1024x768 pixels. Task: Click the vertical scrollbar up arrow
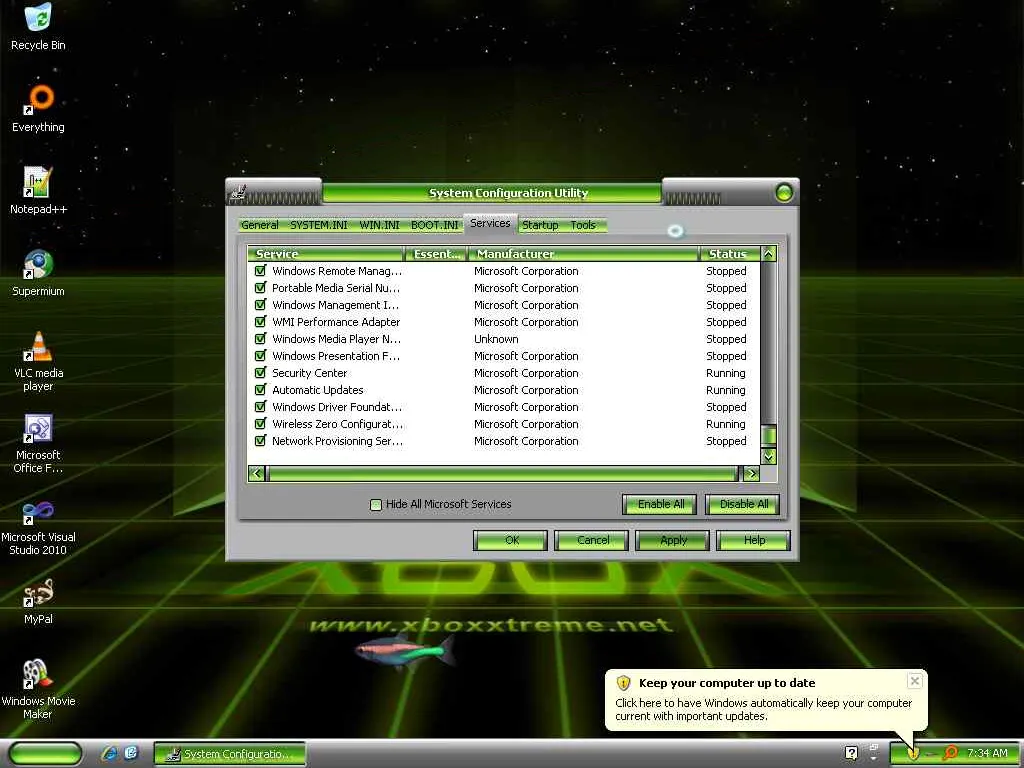point(769,253)
